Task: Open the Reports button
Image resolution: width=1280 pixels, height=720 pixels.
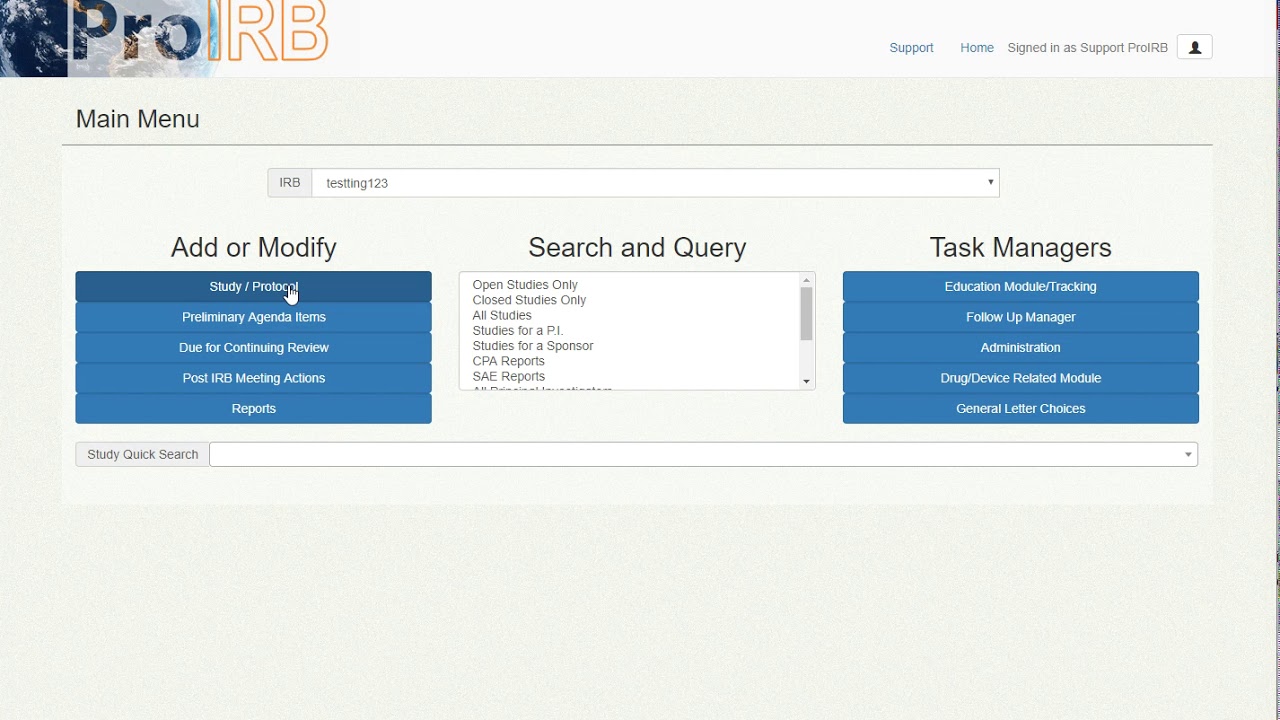Action: [x=253, y=409]
